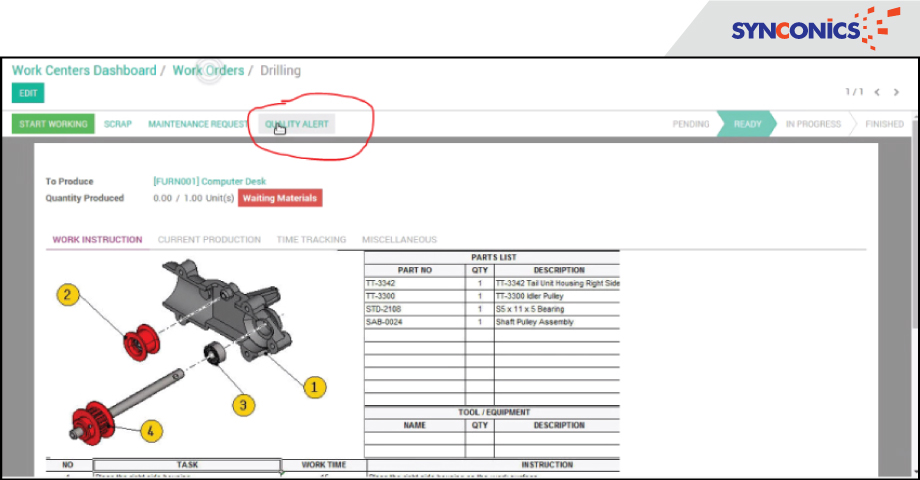
Task: Click Start Working button
Action: [53, 124]
